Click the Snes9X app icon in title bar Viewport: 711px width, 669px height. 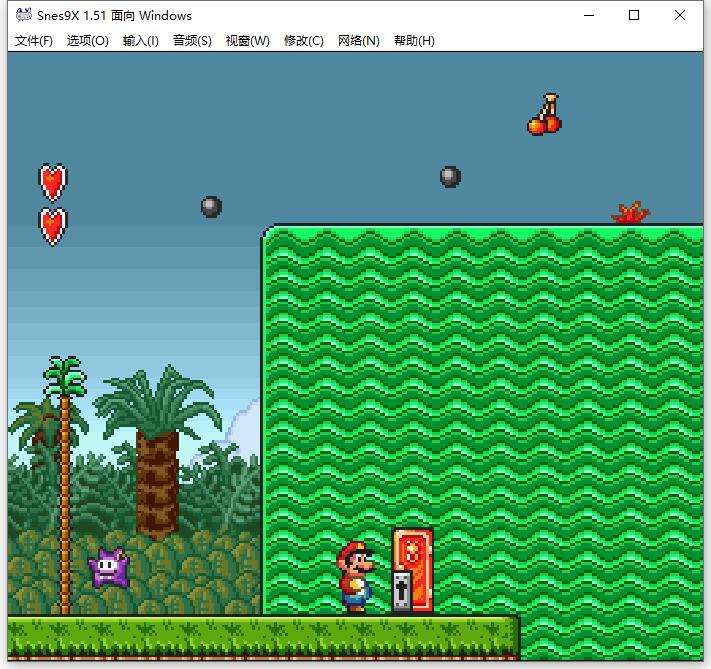point(24,15)
